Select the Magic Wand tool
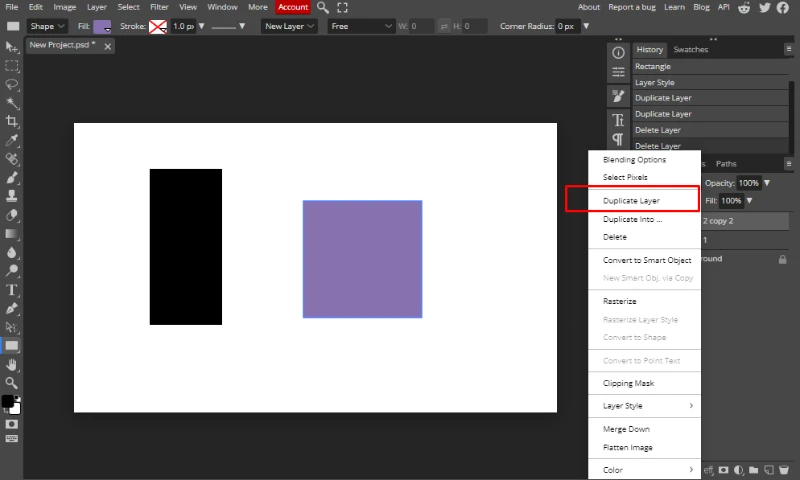The width and height of the screenshot is (800, 480). tap(12, 103)
